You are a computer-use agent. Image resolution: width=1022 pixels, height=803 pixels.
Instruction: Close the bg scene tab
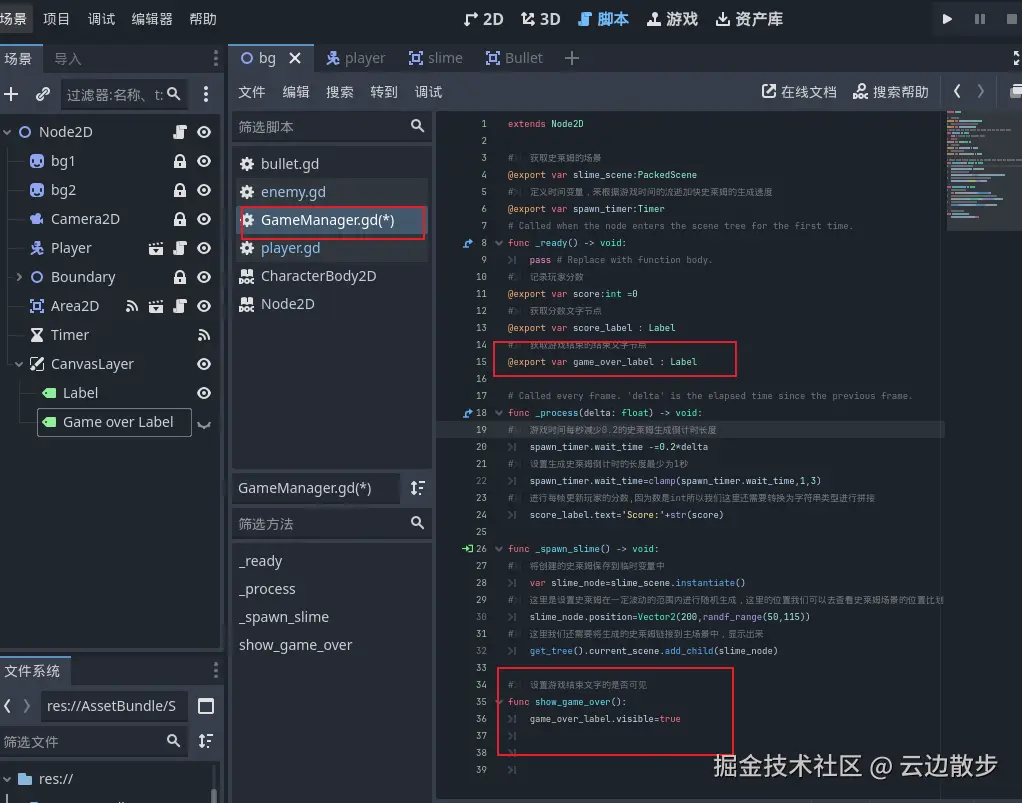pos(295,58)
